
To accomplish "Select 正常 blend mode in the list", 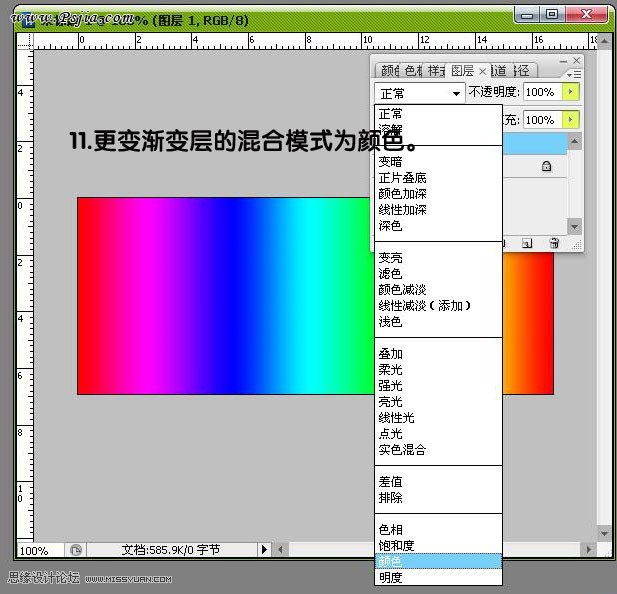I will point(438,114).
